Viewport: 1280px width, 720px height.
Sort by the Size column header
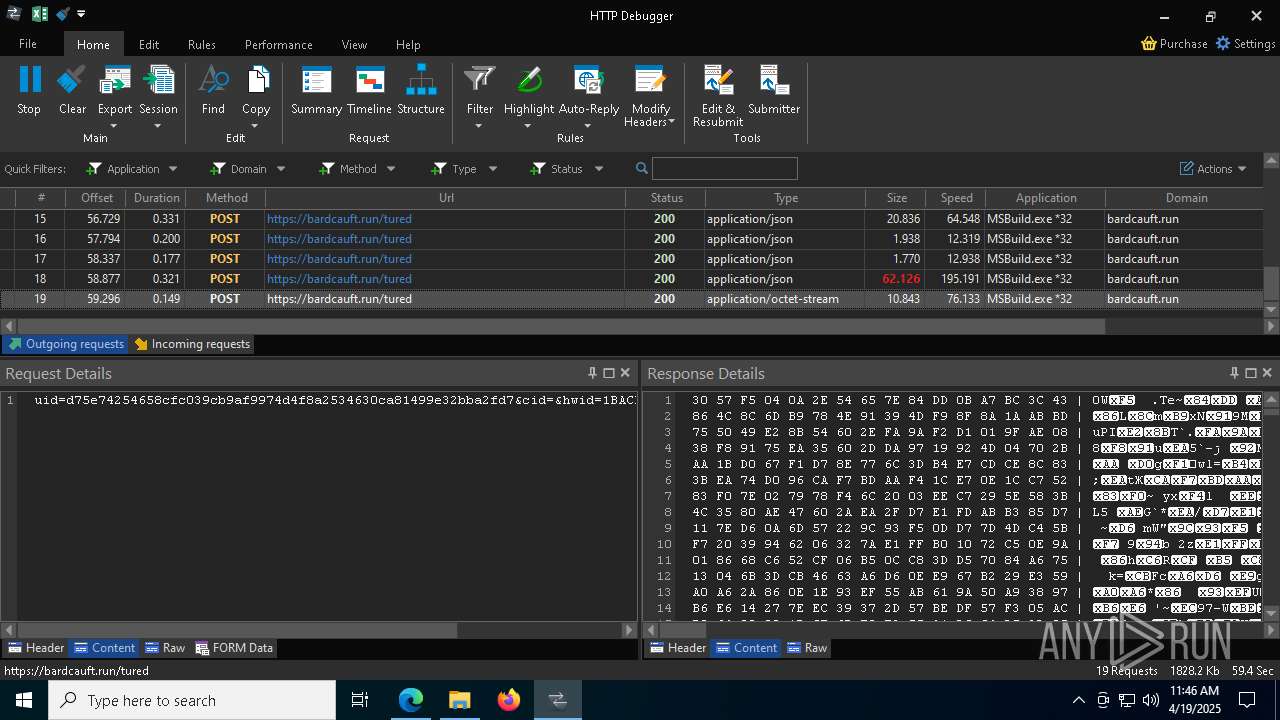[896, 198]
